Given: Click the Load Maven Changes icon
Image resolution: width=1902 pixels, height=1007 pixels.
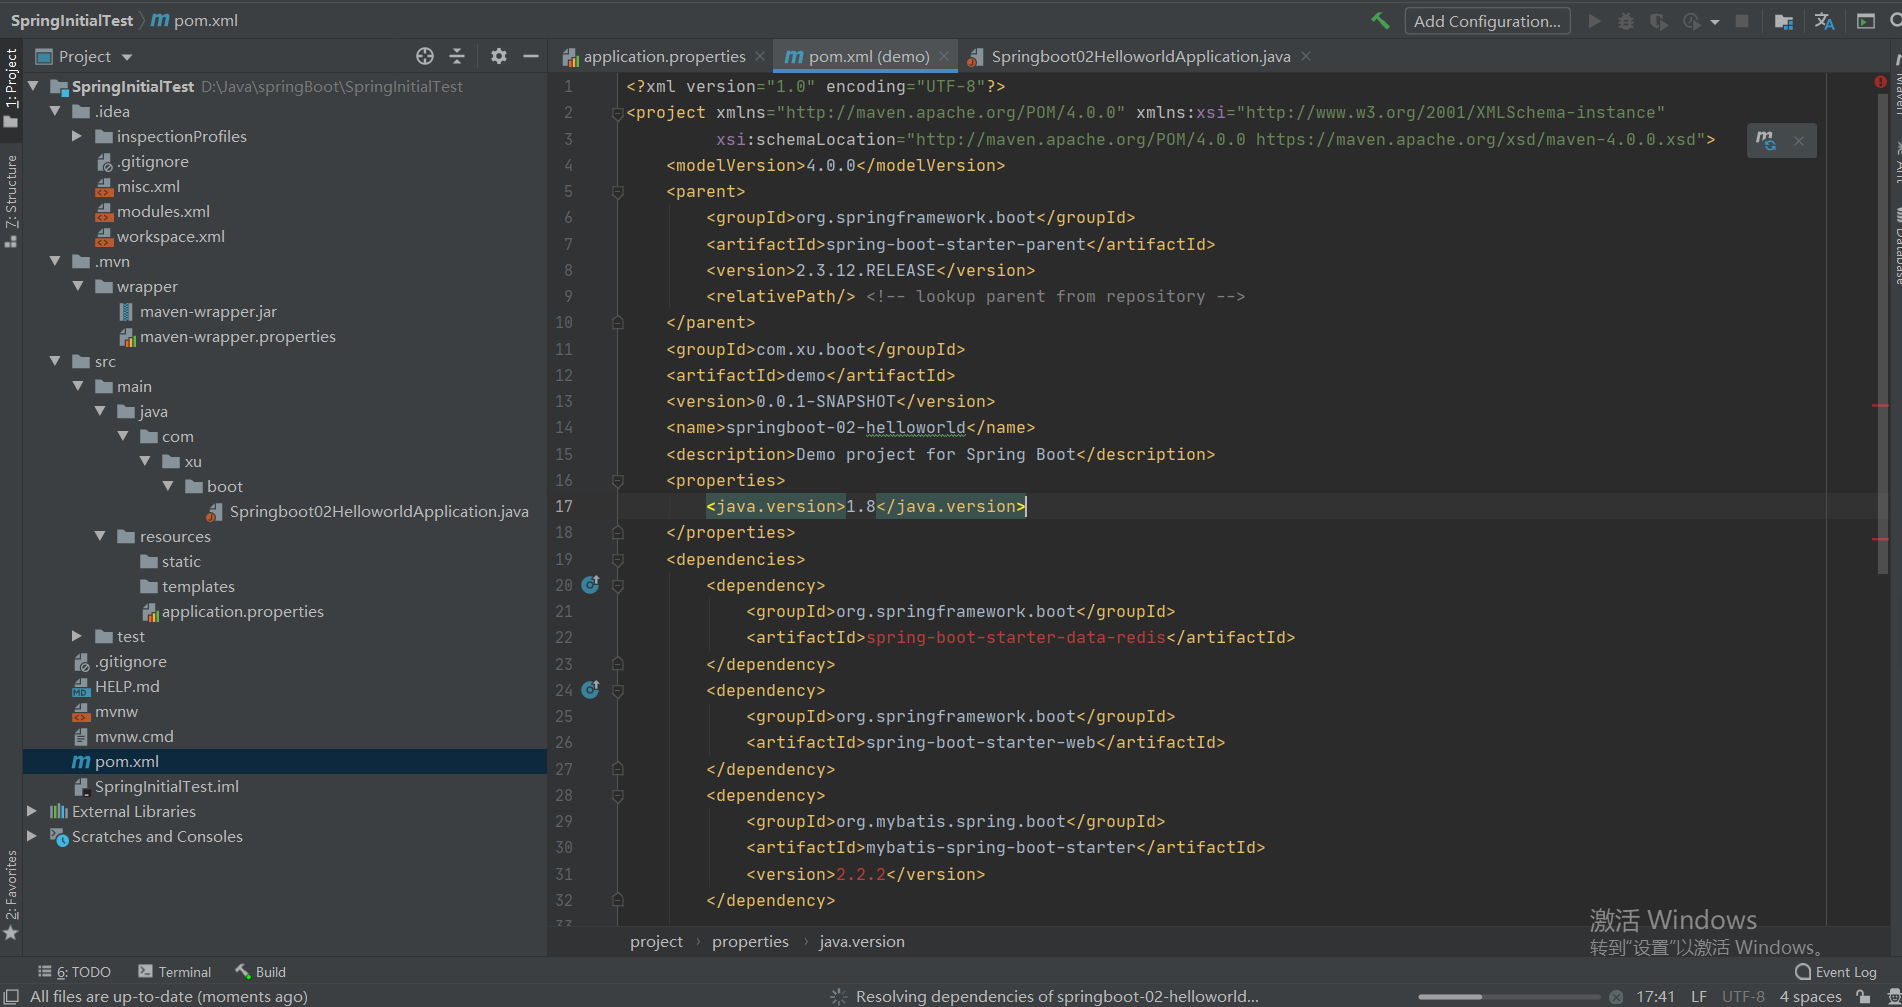Looking at the screenshot, I should point(1766,140).
